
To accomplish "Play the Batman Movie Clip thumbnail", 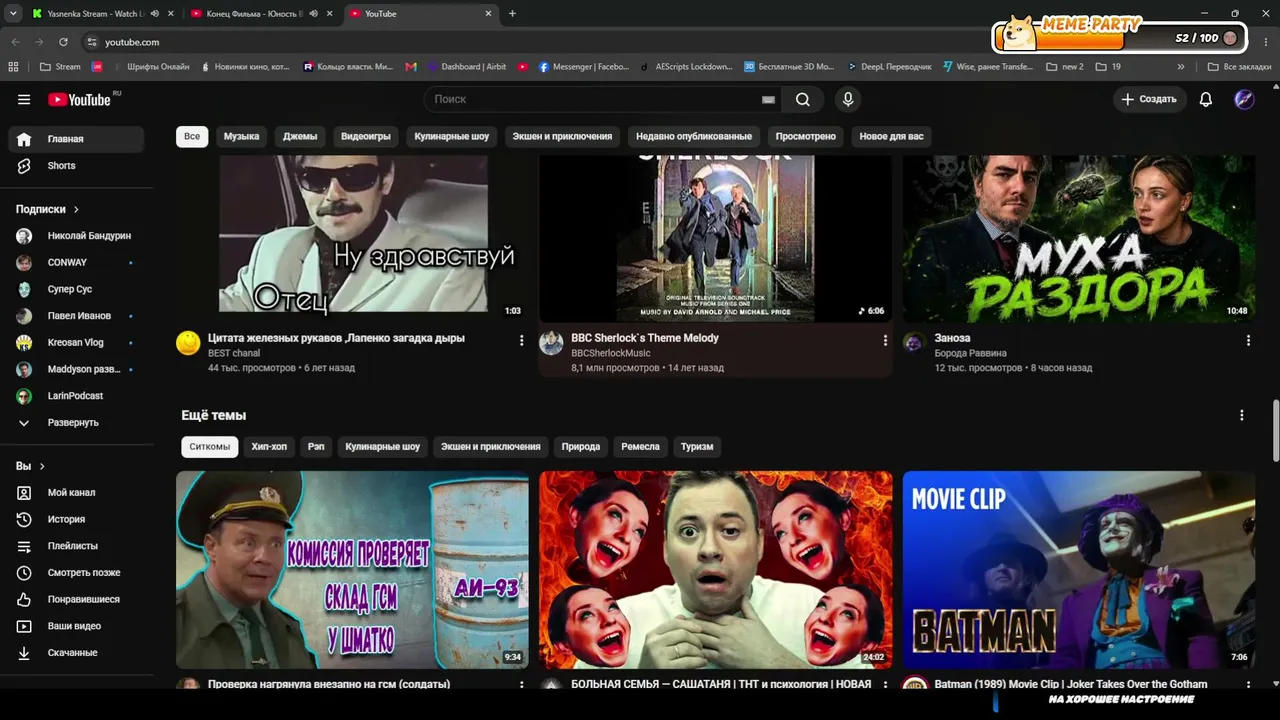I will (1079, 570).
